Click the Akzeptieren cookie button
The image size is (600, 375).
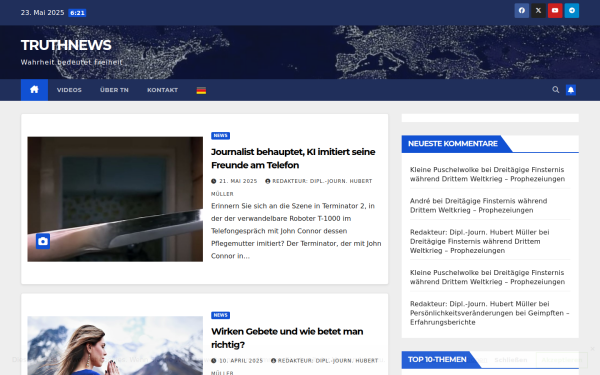[562, 360]
